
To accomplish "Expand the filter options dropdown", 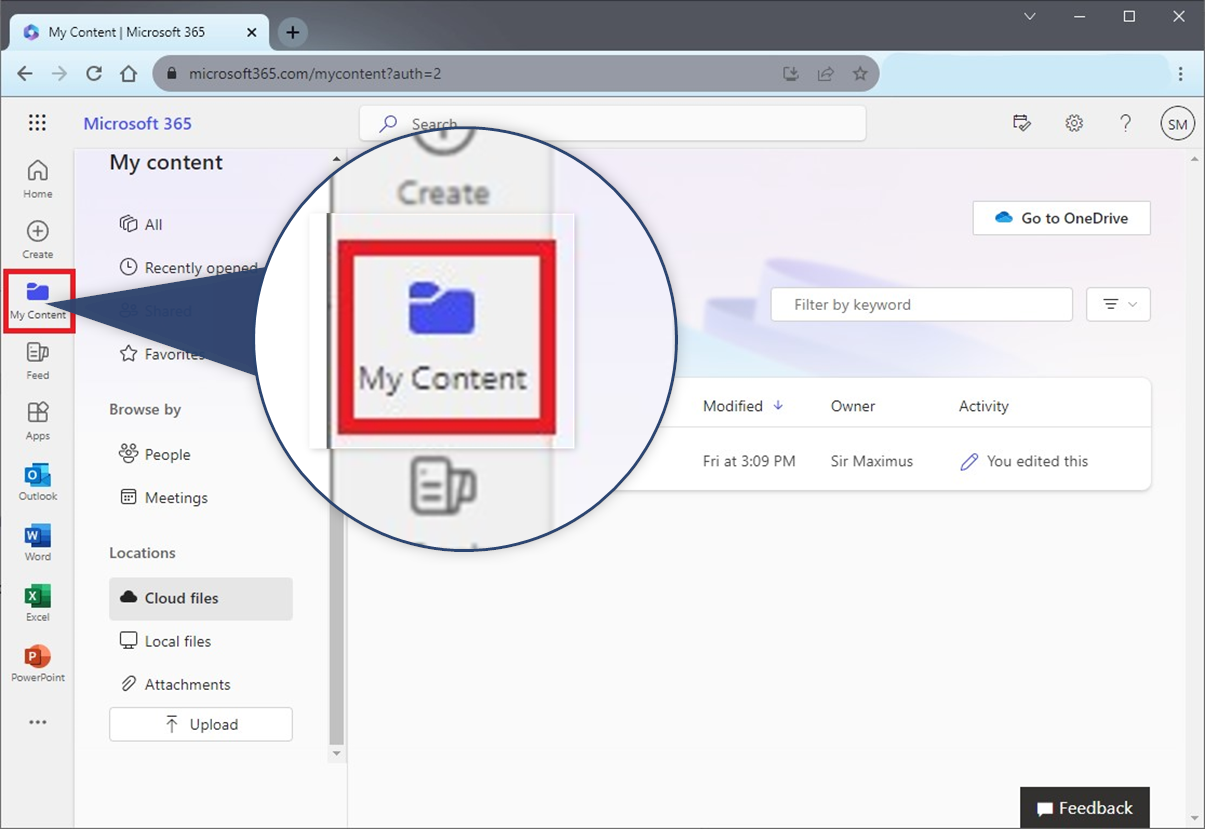I will click(x=1118, y=305).
